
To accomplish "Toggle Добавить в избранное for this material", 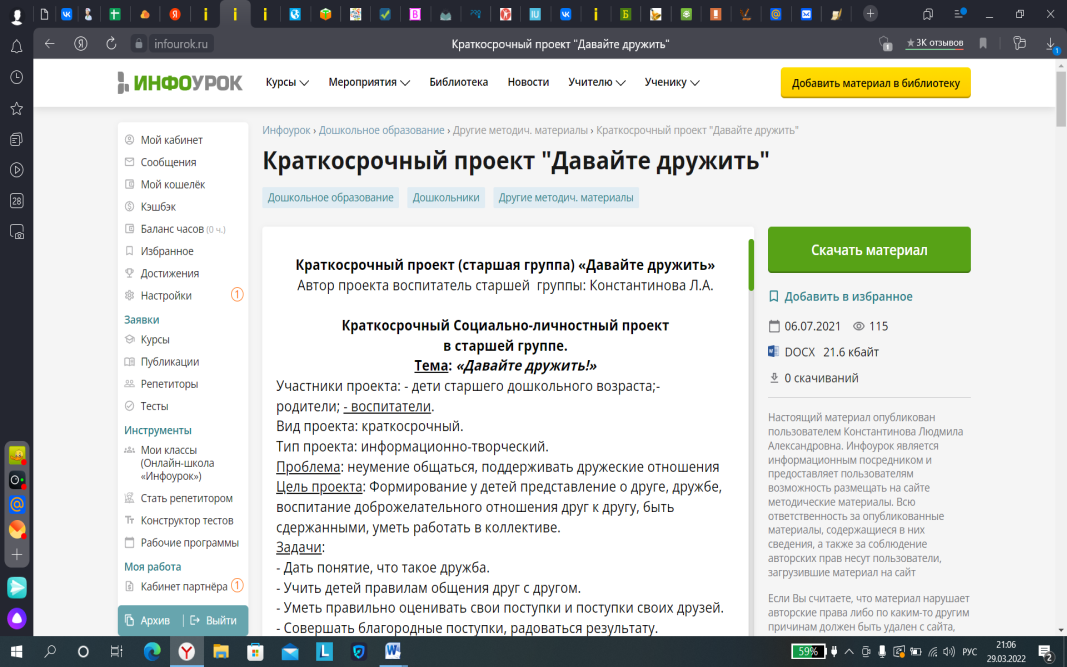I will (x=839, y=296).
